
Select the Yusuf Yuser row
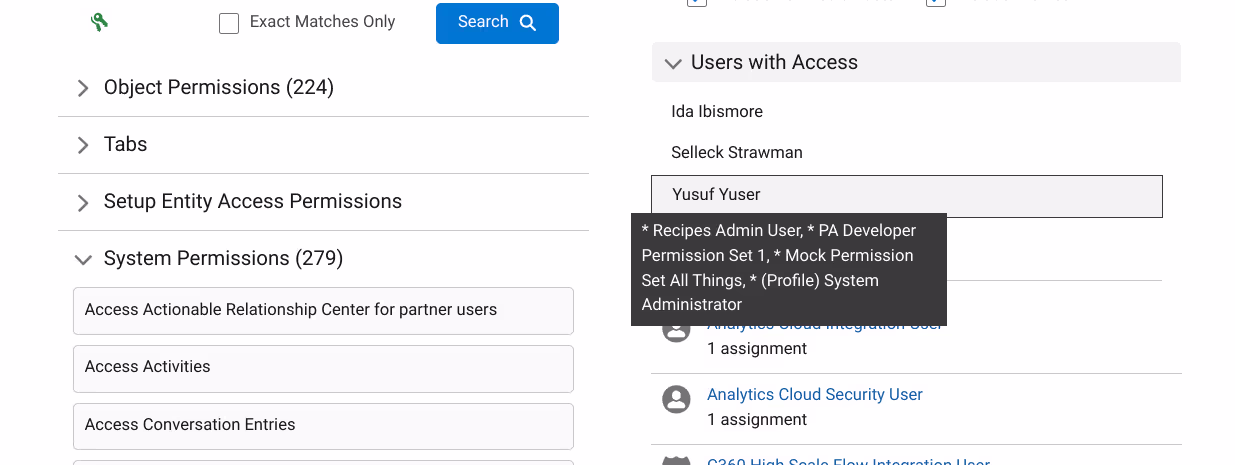click(x=907, y=196)
